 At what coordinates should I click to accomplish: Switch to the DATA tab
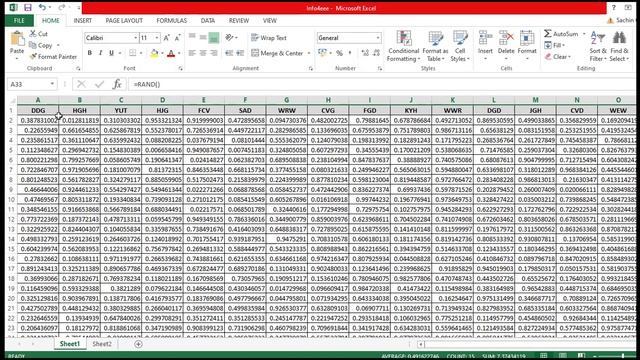tap(208, 20)
